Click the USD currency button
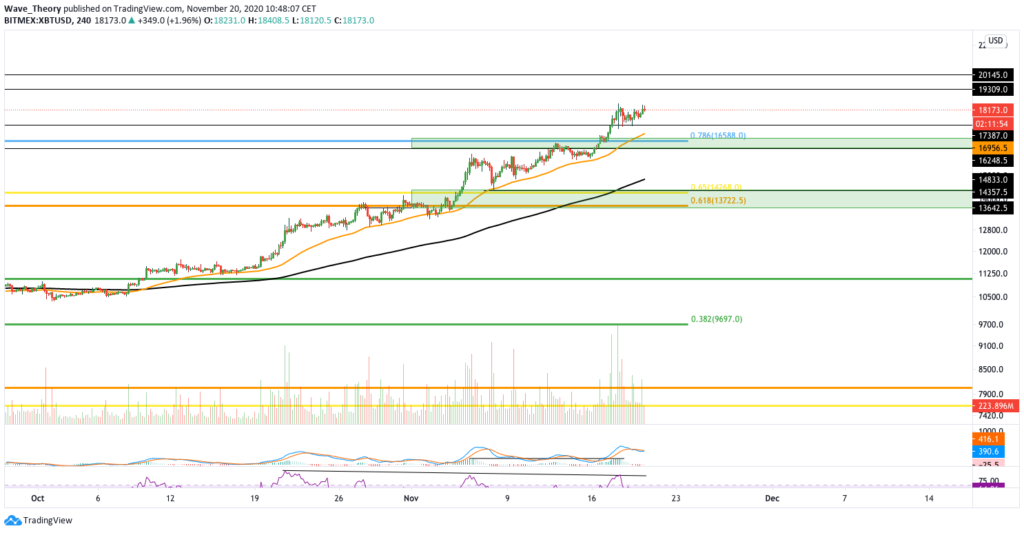 pyautogui.click(x=995, y=40)
